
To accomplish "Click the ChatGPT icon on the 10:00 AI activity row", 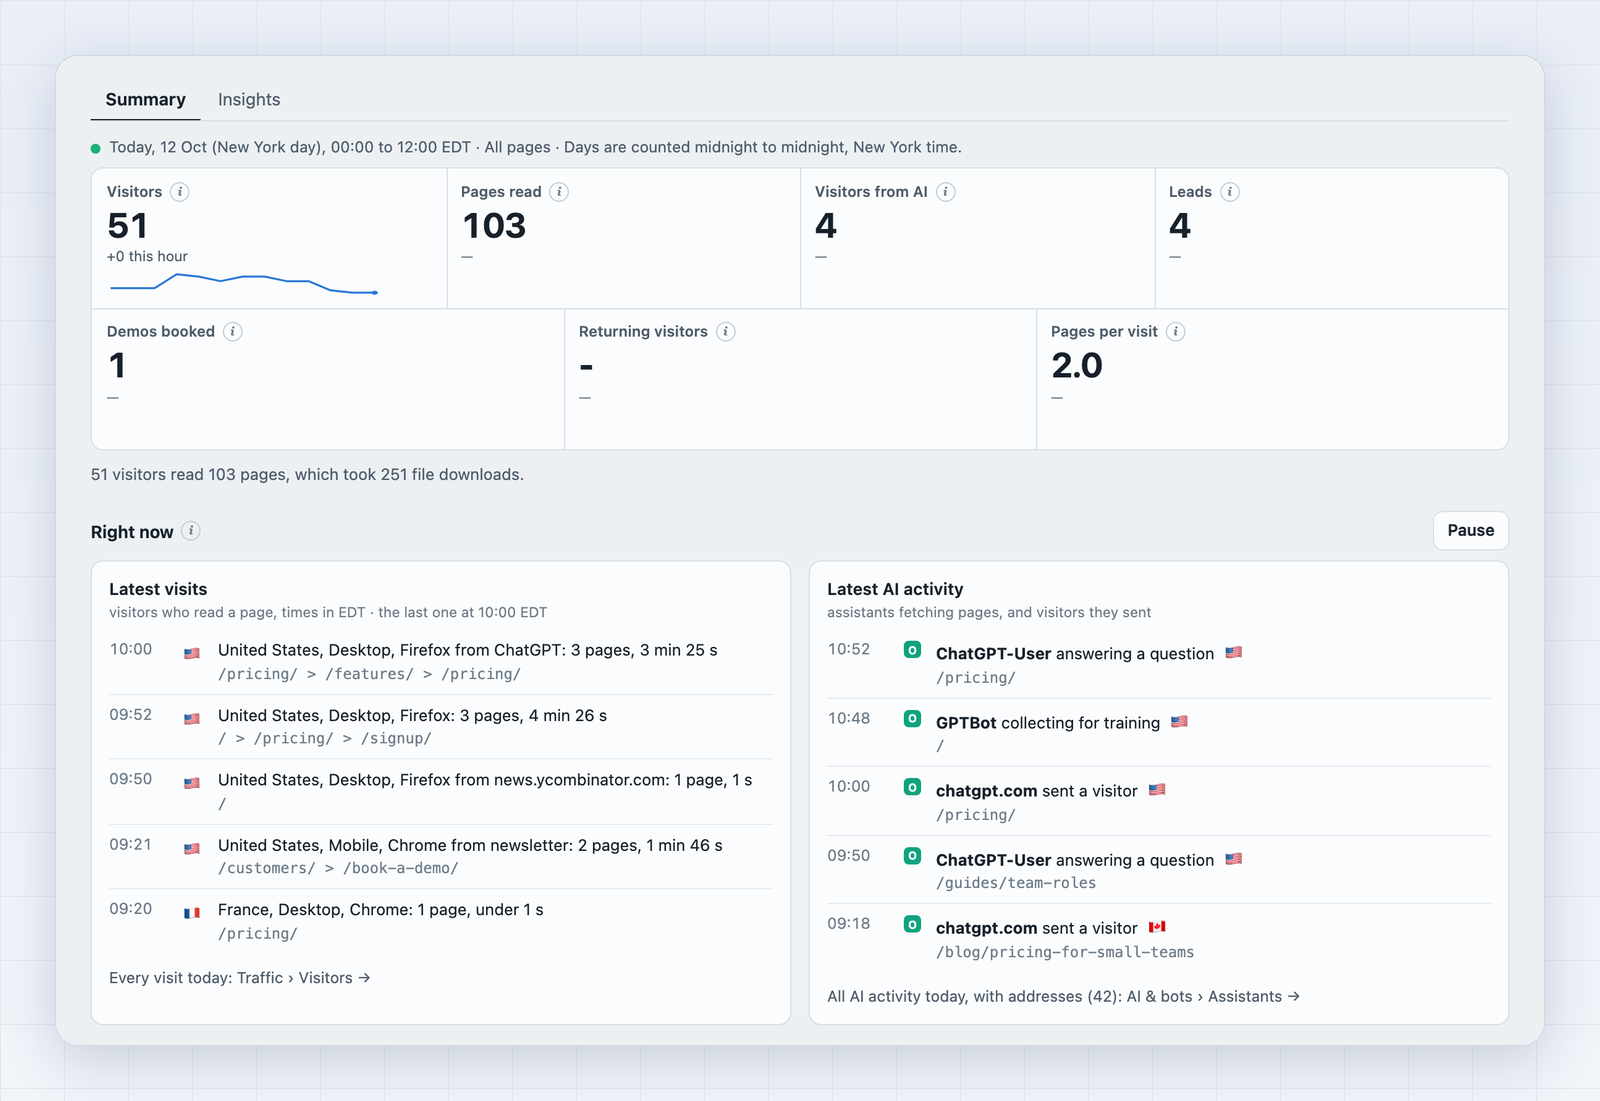I will (x=912, y=787).
